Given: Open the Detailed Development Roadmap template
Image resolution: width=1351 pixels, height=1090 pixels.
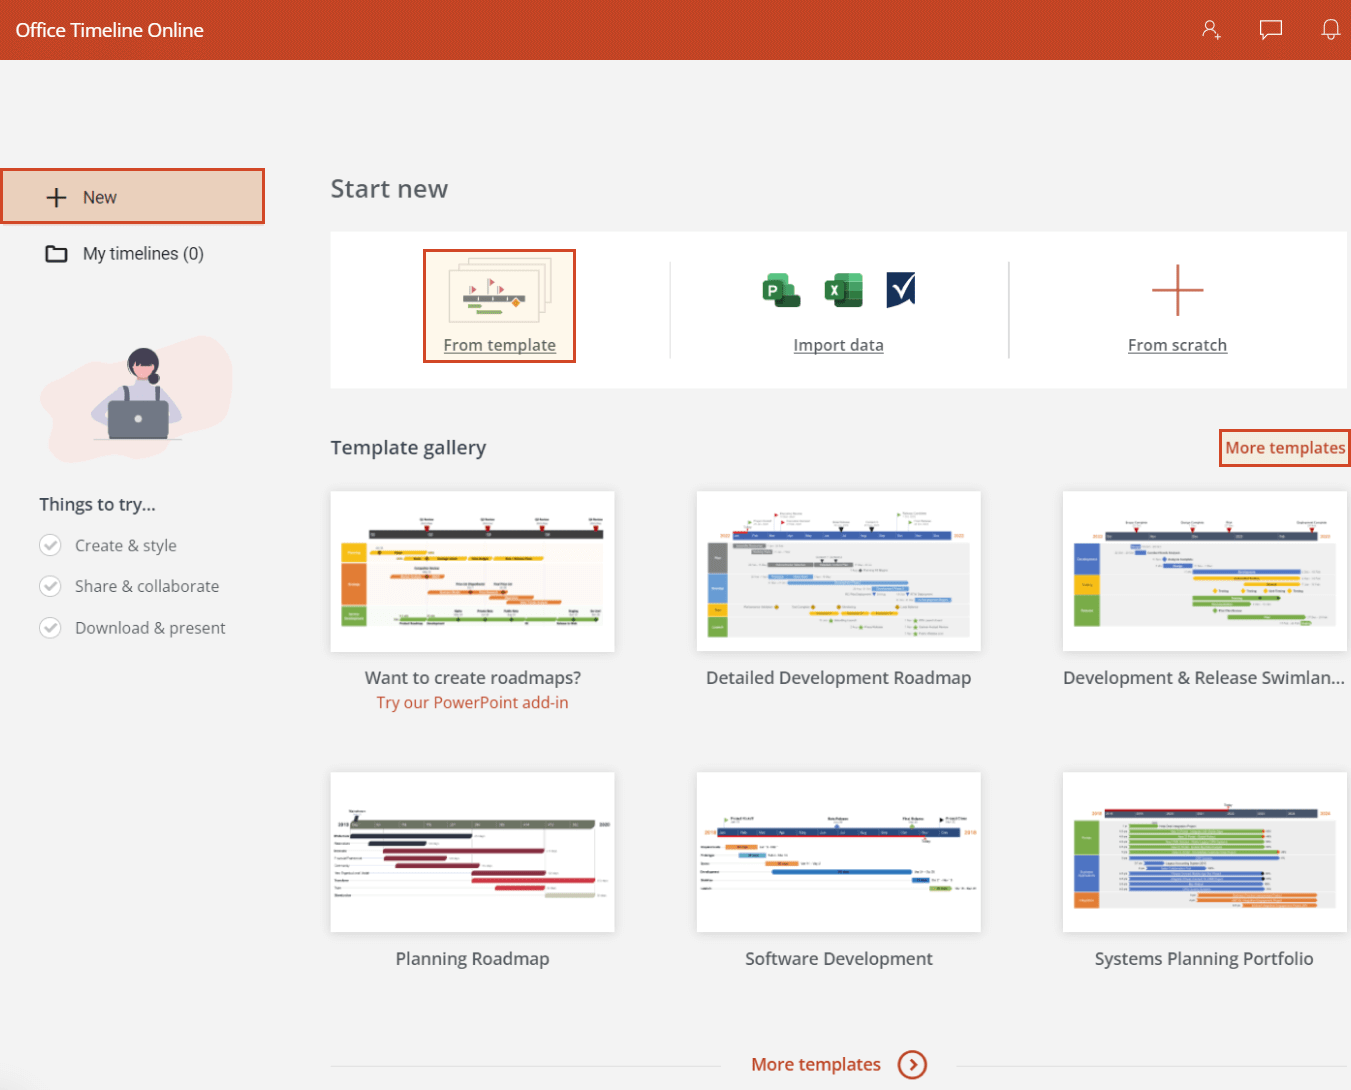Looking at the screenshot, I should [838, 571].
